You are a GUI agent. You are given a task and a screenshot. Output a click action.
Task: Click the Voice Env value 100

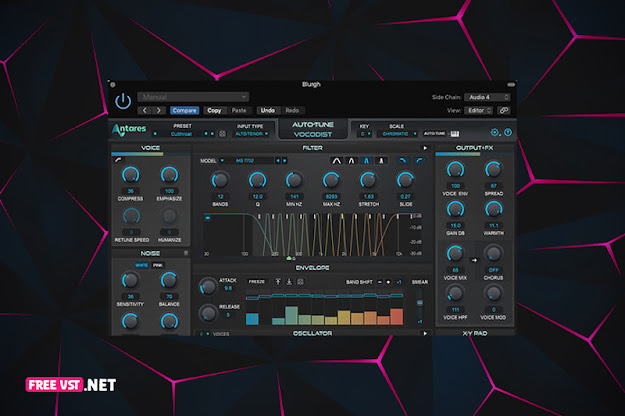[x=455, y=186]
